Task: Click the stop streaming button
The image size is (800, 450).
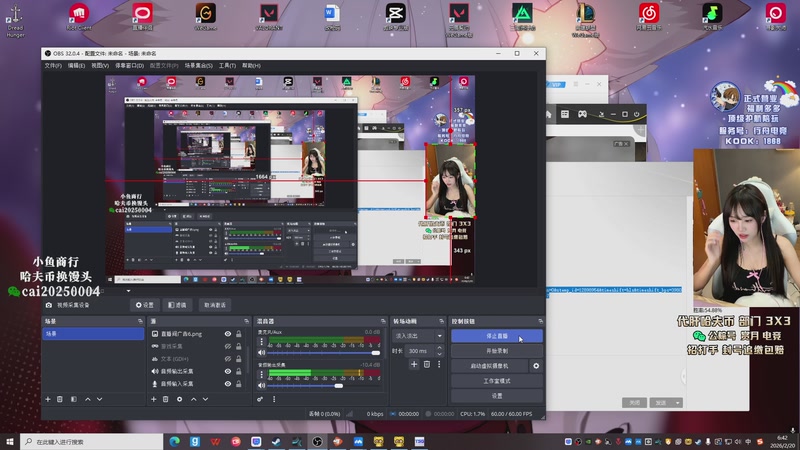Action: [x=496, y=336]
